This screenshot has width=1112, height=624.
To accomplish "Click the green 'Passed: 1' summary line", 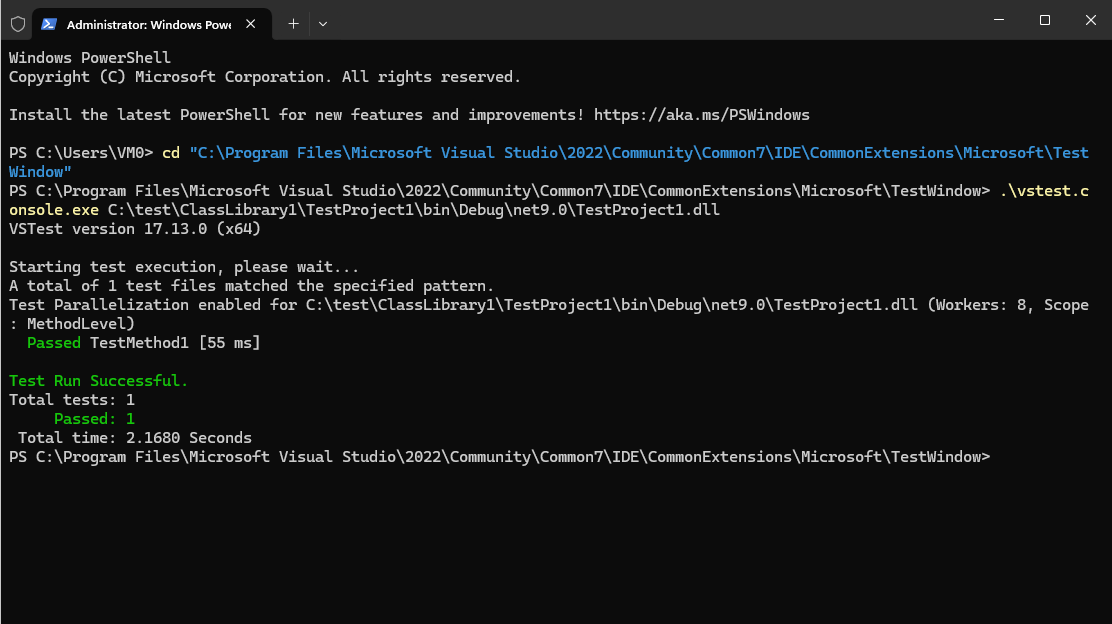I will click(94, 419).
